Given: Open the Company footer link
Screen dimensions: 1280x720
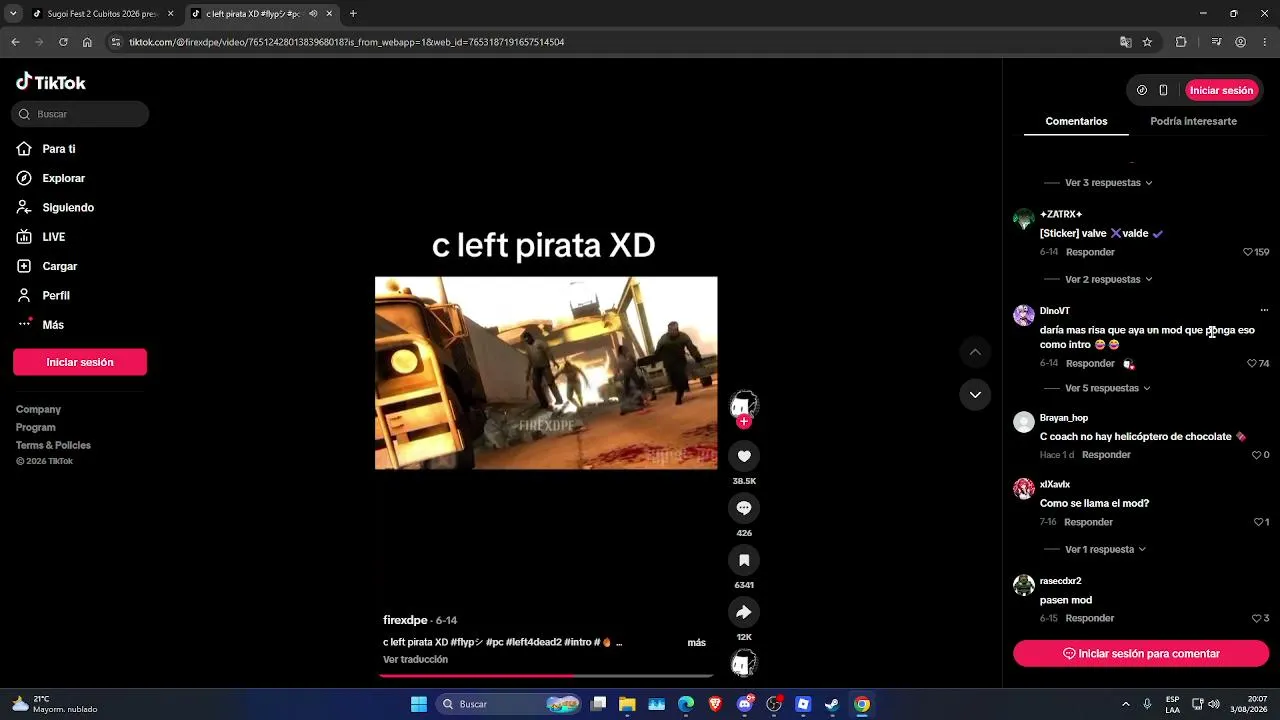Looking at the screenshot, I should pos(38,410).
